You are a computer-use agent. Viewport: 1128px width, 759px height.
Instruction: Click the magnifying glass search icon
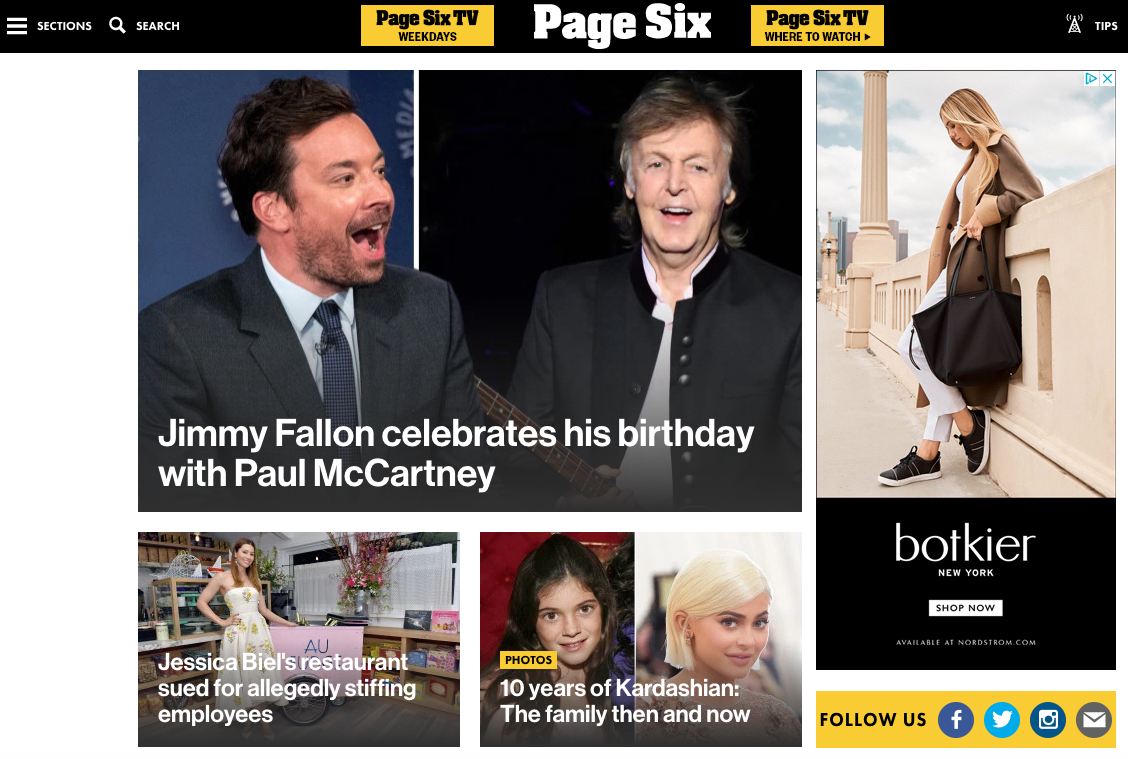tap(117, 25)
